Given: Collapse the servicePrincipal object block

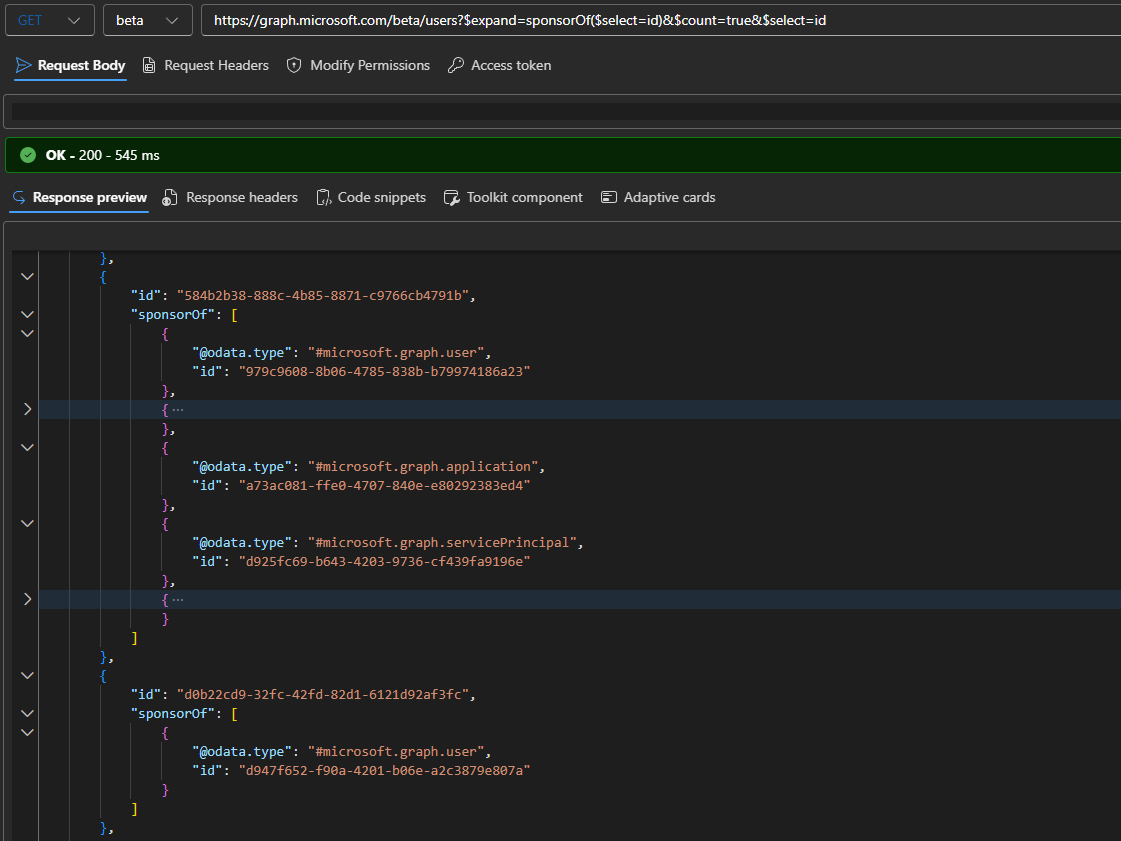Looking at the screenshot, I should tap(27, 523).
